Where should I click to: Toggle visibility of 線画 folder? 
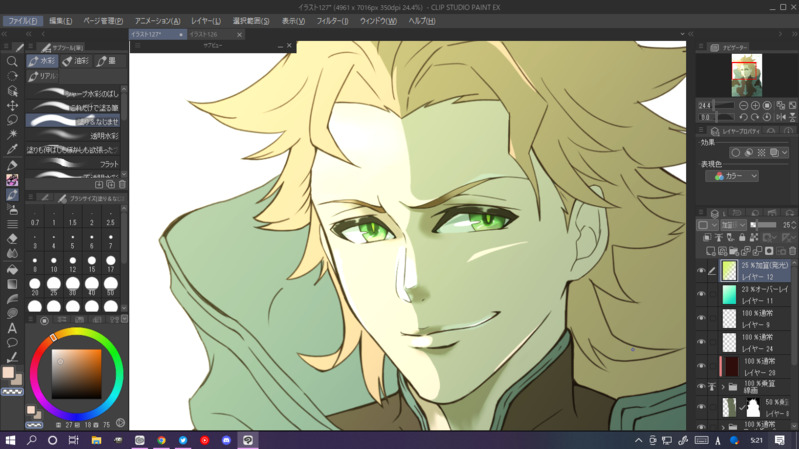click(x=702, y=387)
